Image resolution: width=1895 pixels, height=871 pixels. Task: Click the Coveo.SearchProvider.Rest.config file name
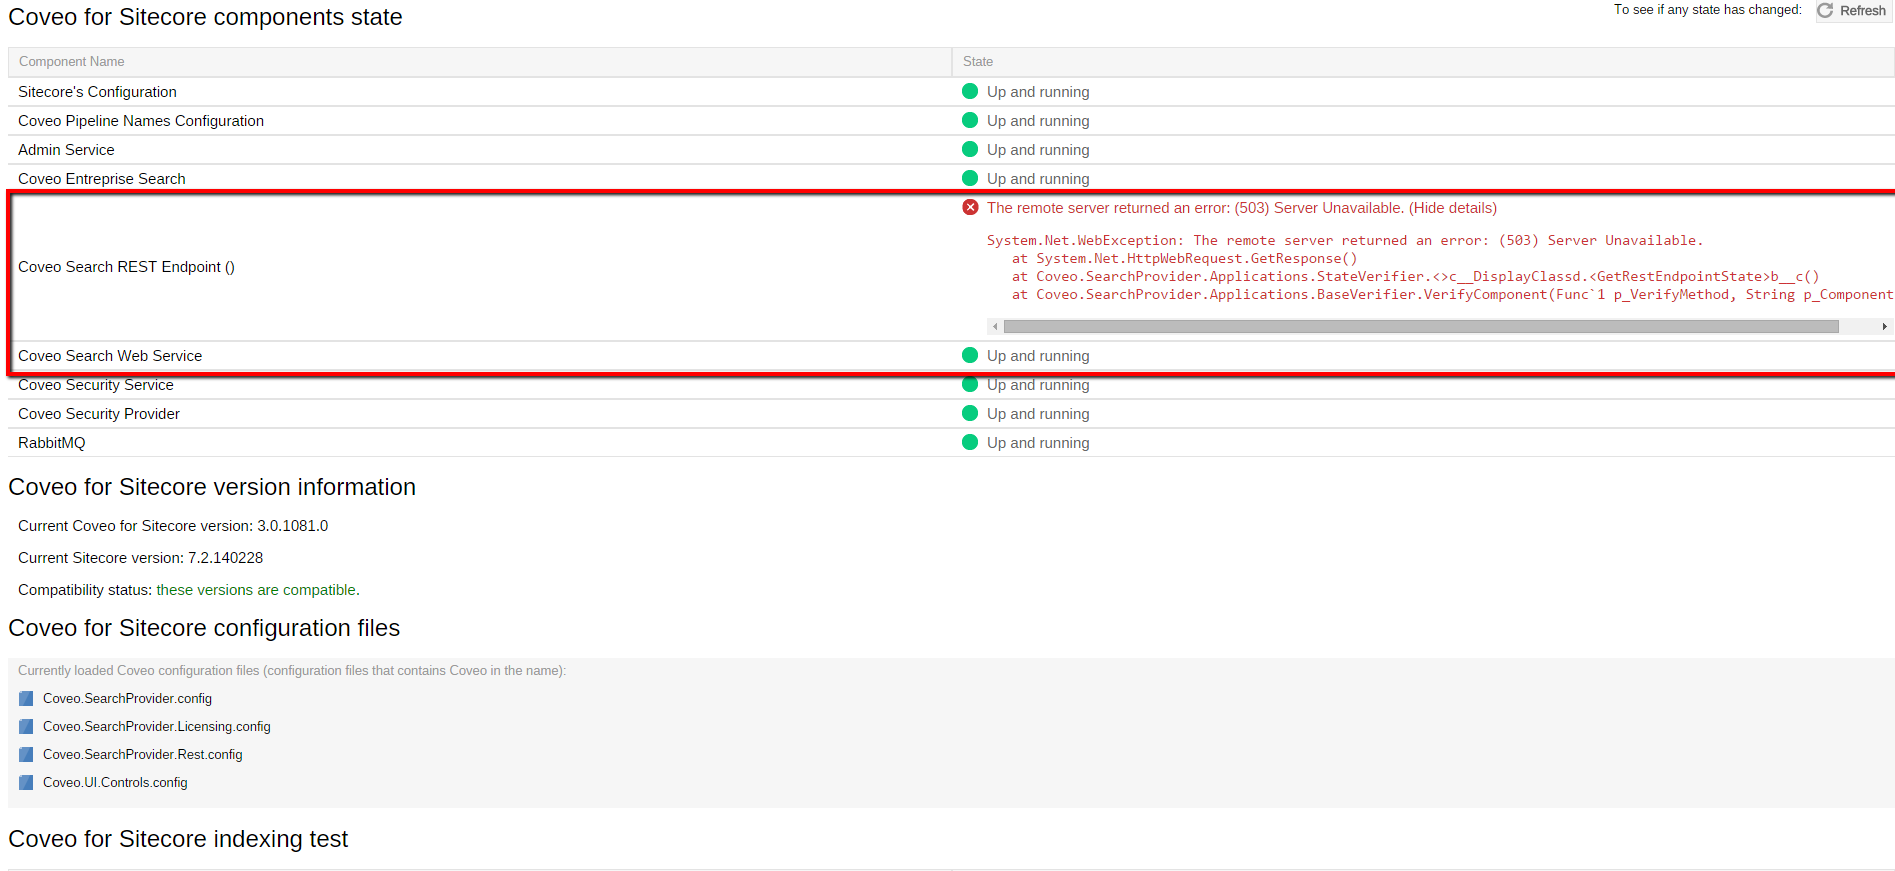tap(143, 755)
